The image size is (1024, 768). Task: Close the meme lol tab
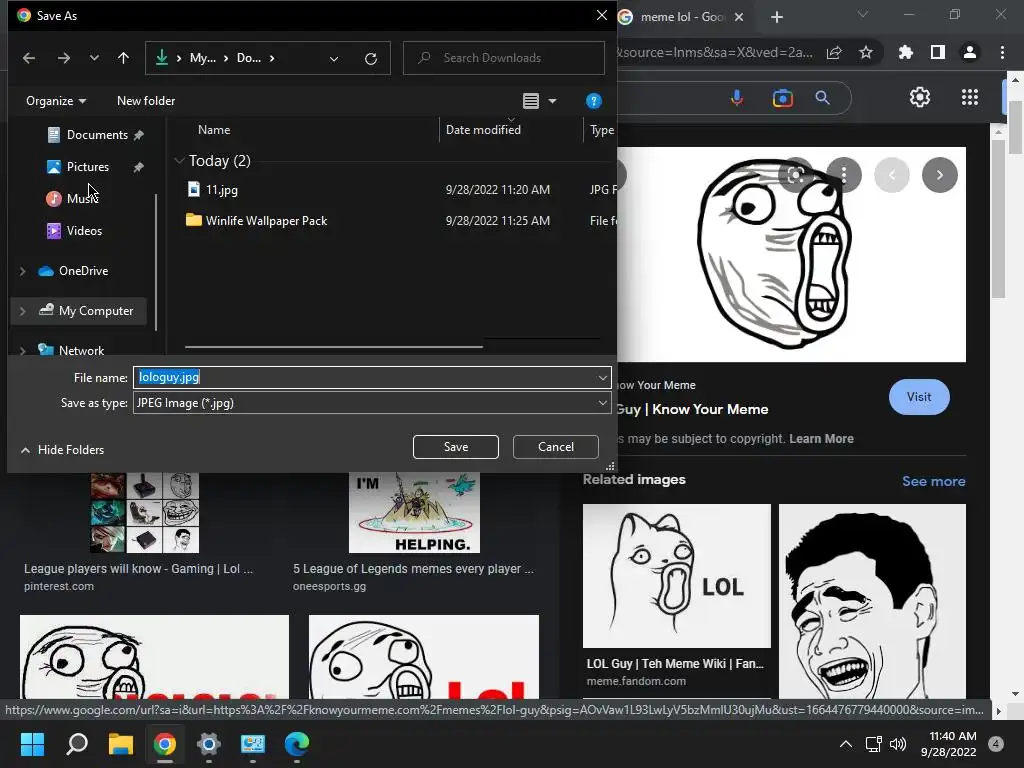click(739, 17)
